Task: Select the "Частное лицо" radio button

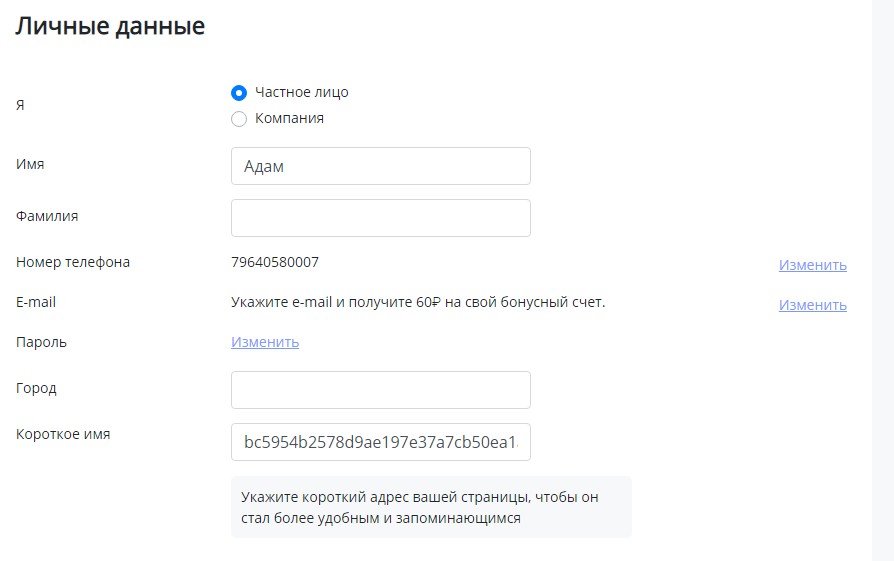Action: pyautogui.click(x=239, y=93)
